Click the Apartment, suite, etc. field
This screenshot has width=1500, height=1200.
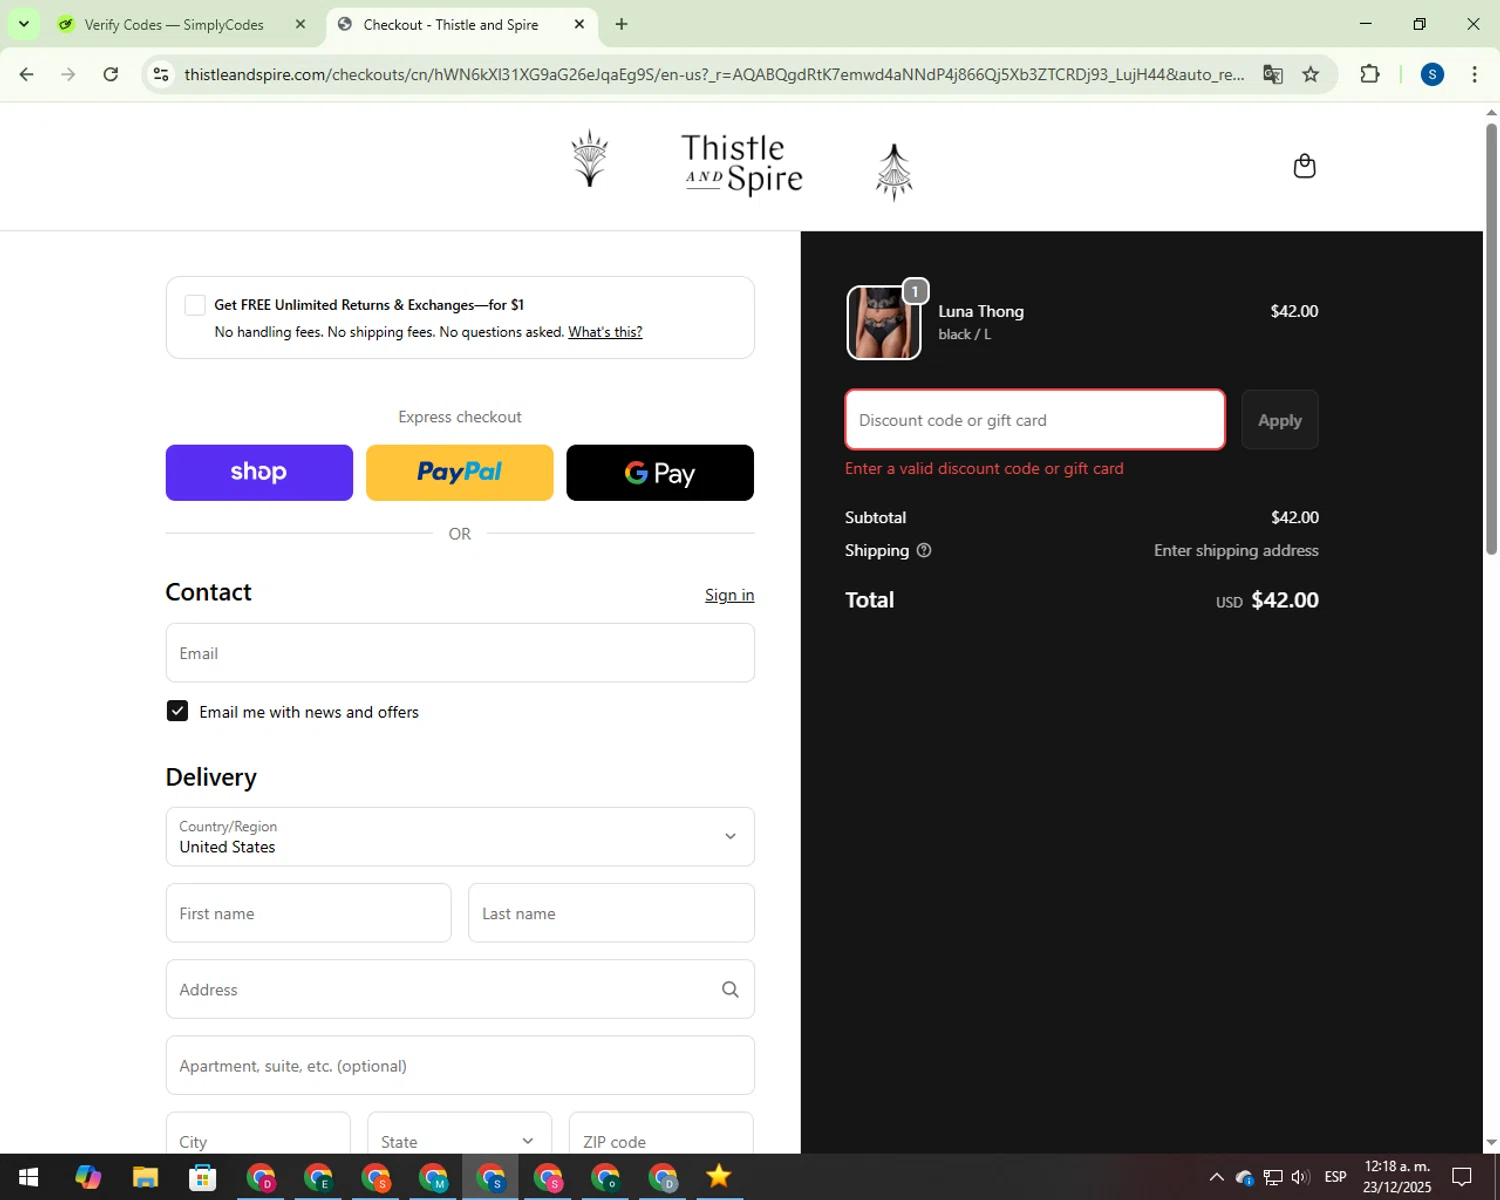(460, 1065)
